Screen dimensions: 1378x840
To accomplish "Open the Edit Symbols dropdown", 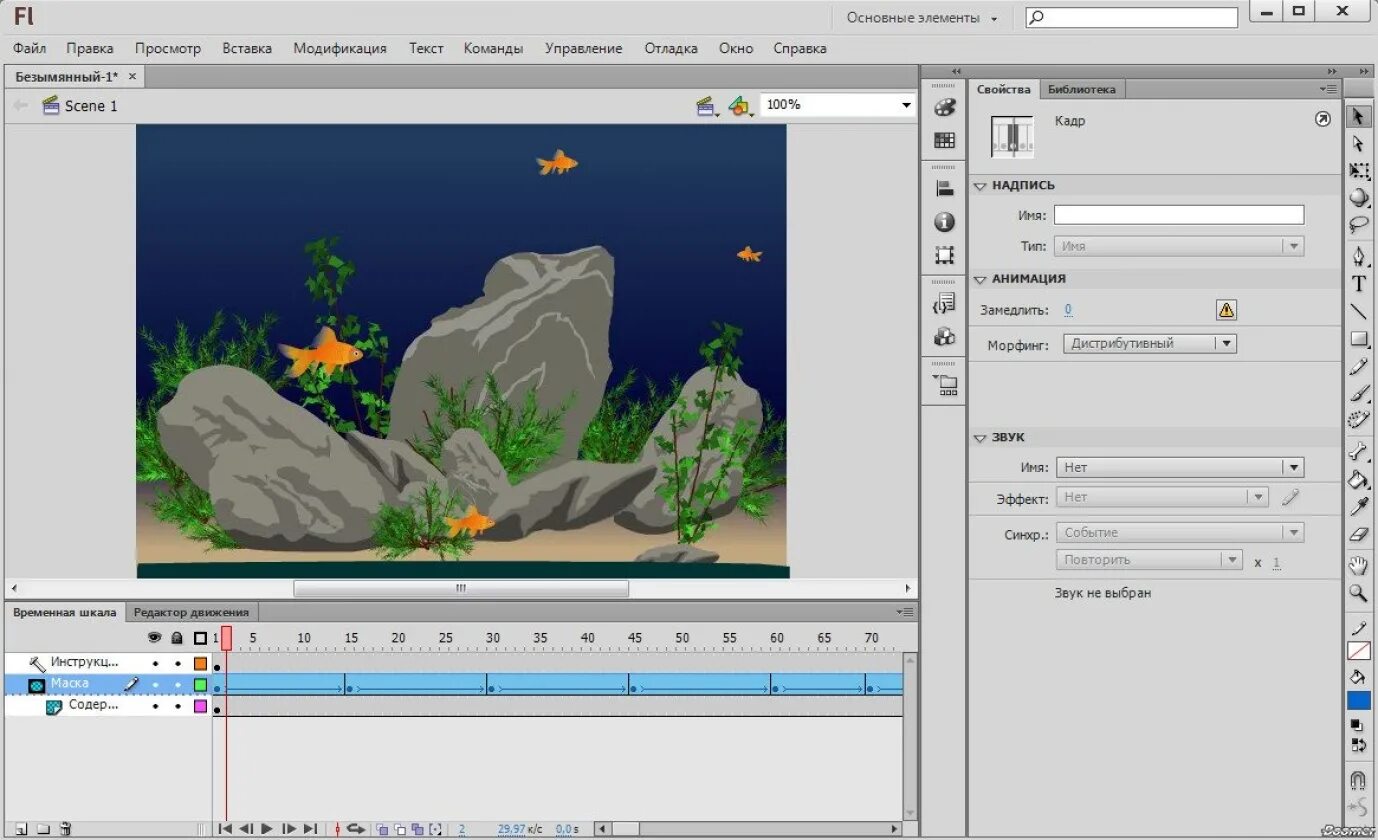I will coord(741,106).
